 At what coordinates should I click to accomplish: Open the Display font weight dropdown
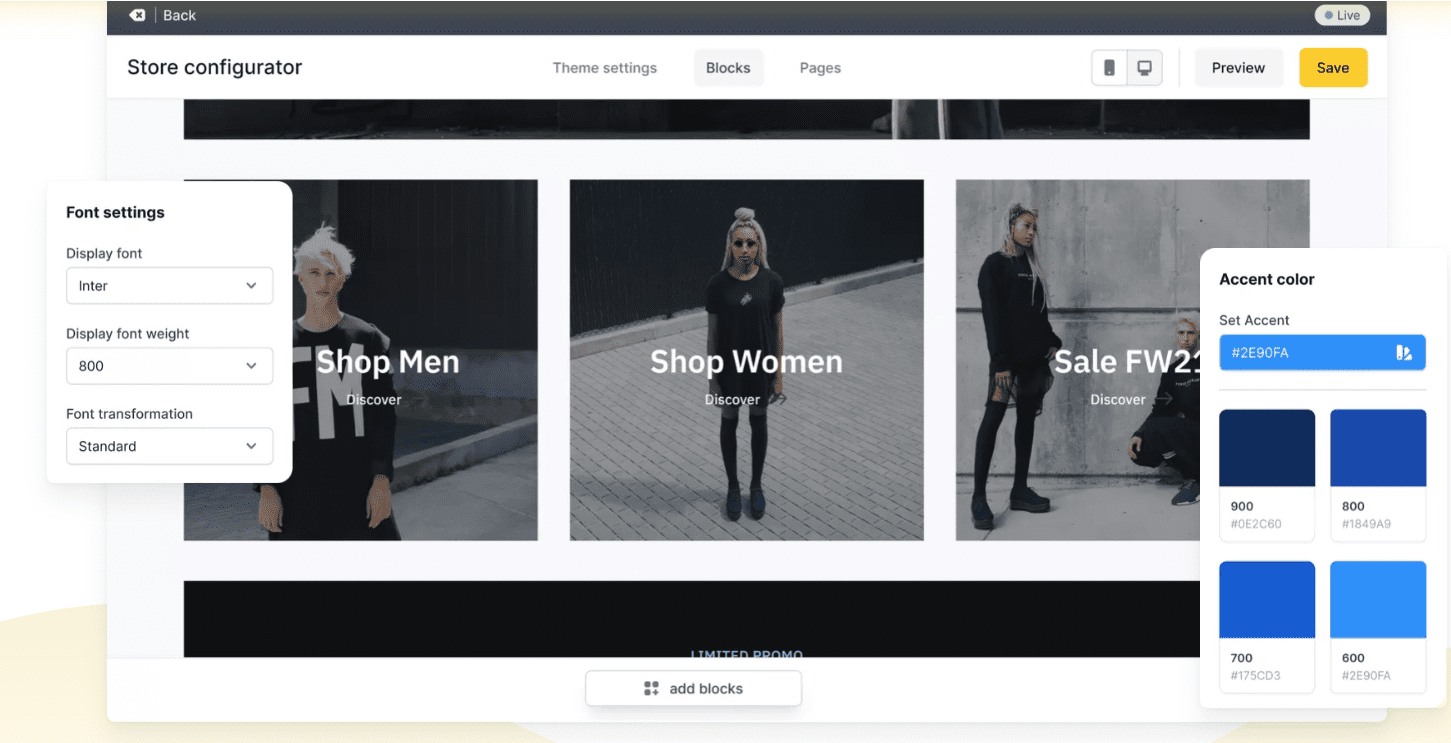coord(169,366)
